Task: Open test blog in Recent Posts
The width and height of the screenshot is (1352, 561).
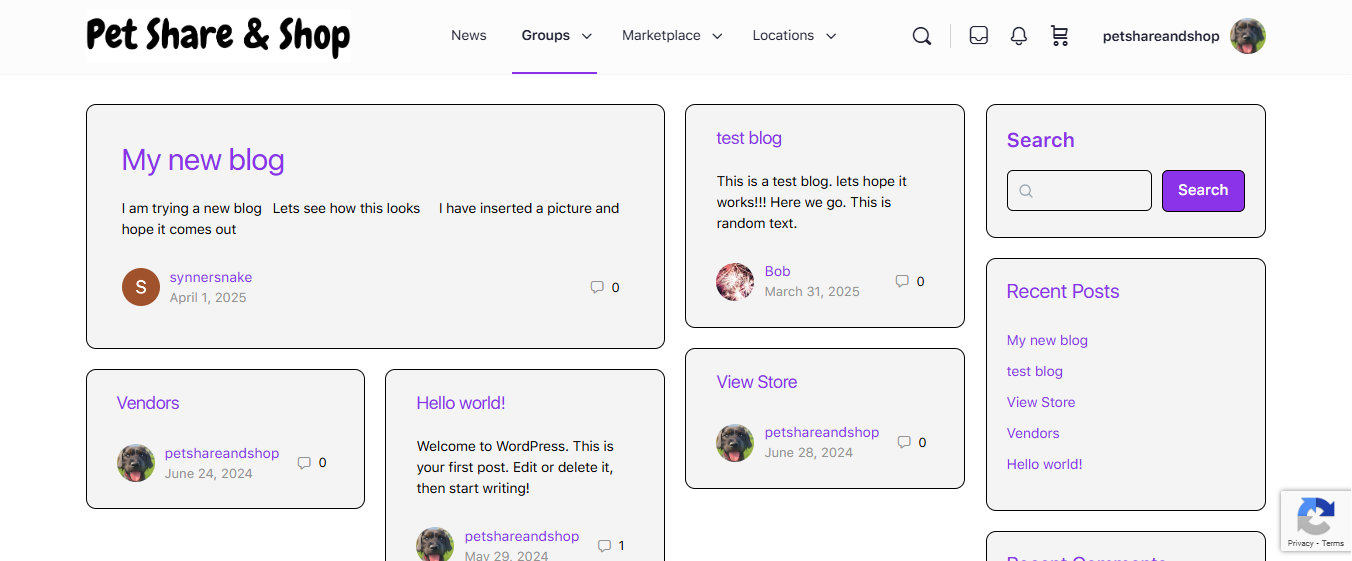Action: tap(1035, 371)
